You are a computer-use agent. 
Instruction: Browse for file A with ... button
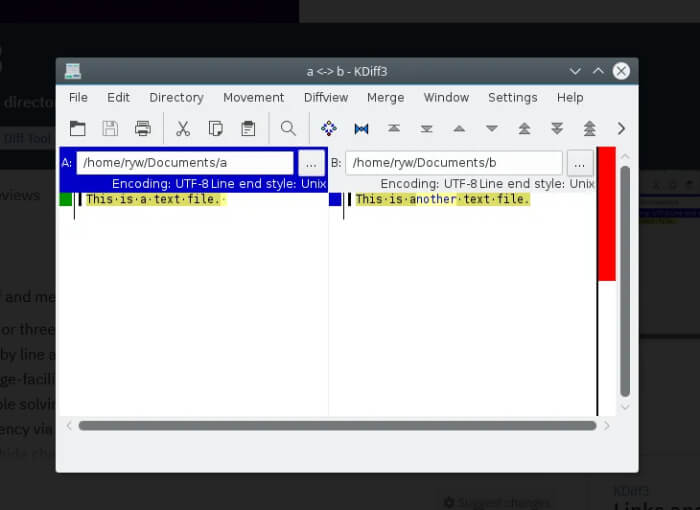[311, 163]
